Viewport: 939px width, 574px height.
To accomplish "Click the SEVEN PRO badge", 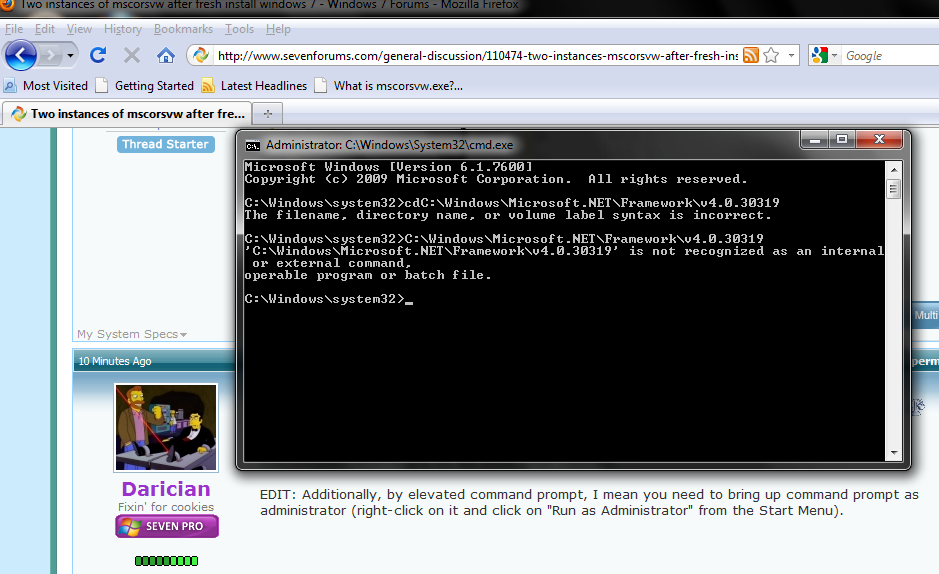I will pyautogui.click(x=166, y=526).
